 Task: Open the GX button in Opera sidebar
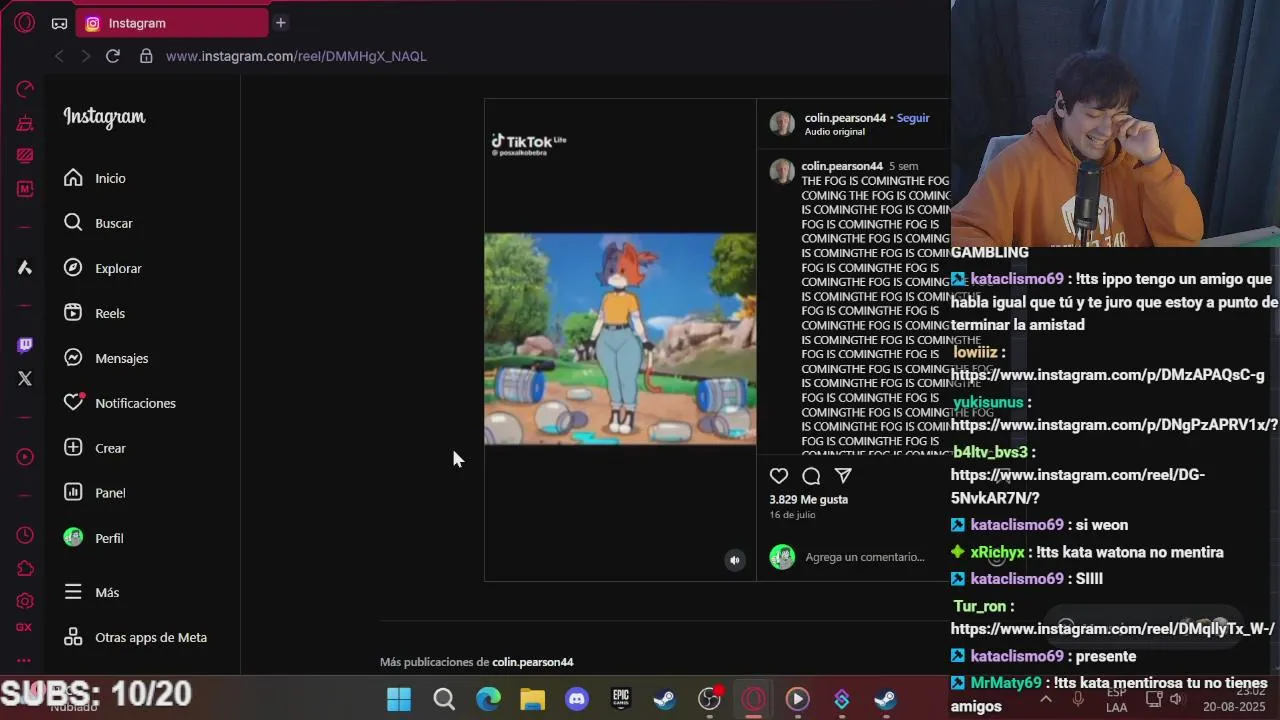tap(25, 628)
